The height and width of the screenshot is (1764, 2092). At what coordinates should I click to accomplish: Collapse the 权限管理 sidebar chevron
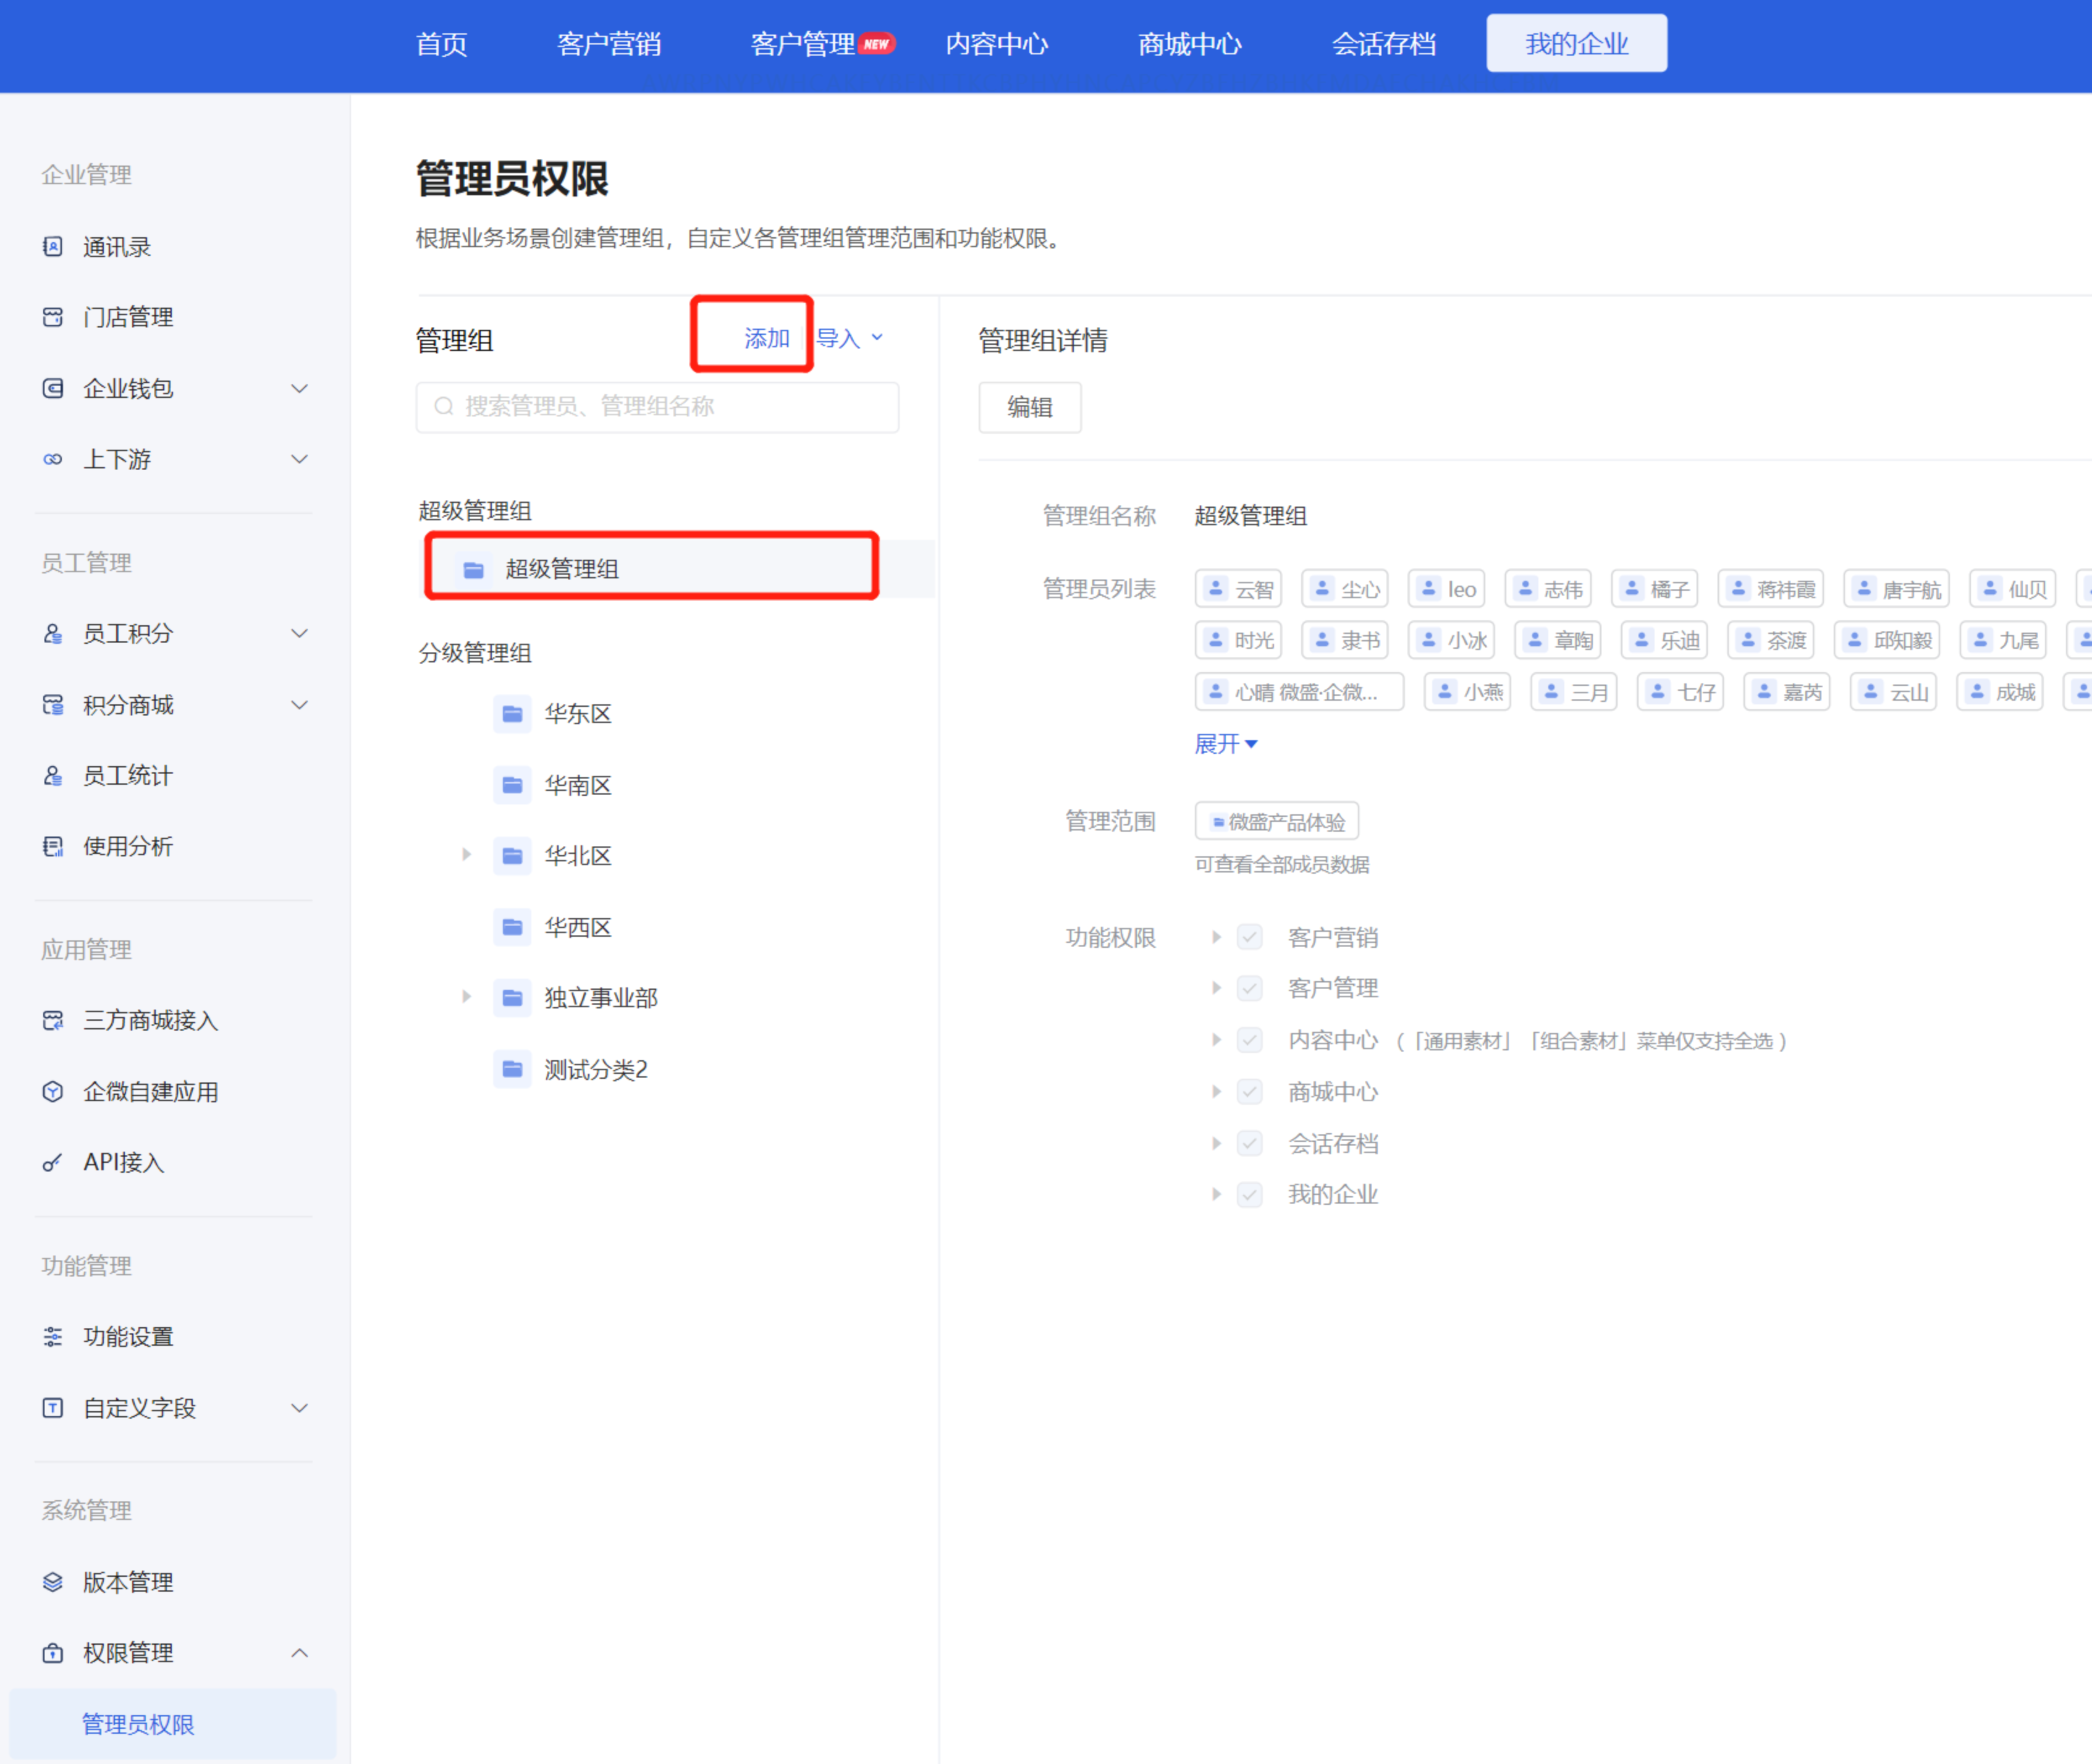299,1653
